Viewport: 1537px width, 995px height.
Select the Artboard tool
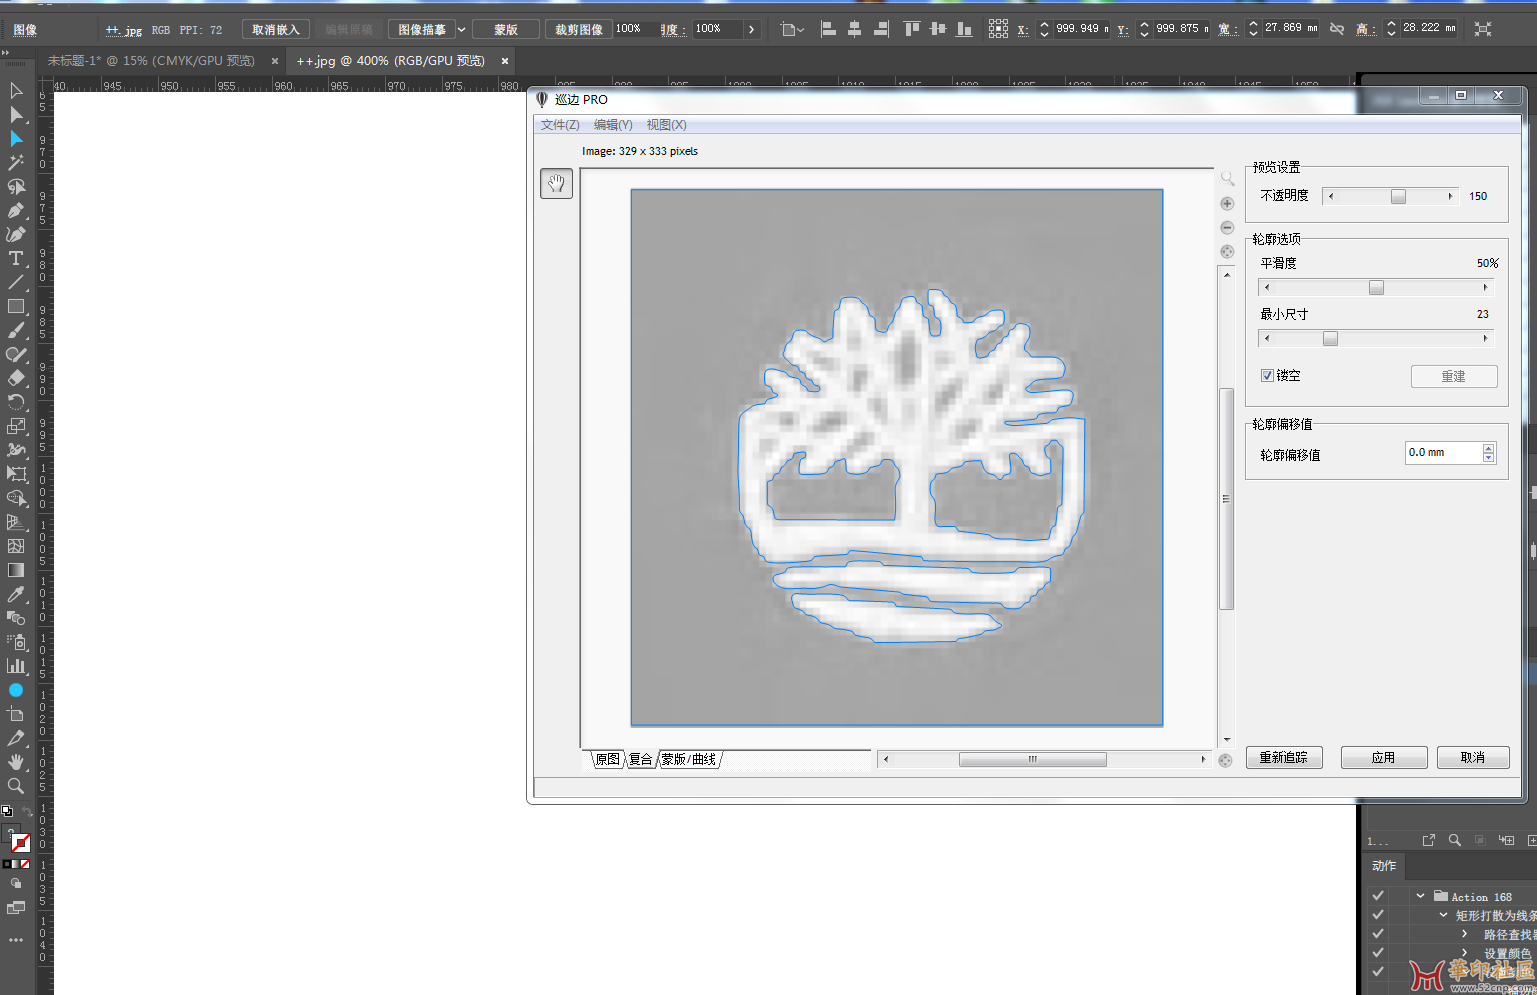click(x=16, y=714)
